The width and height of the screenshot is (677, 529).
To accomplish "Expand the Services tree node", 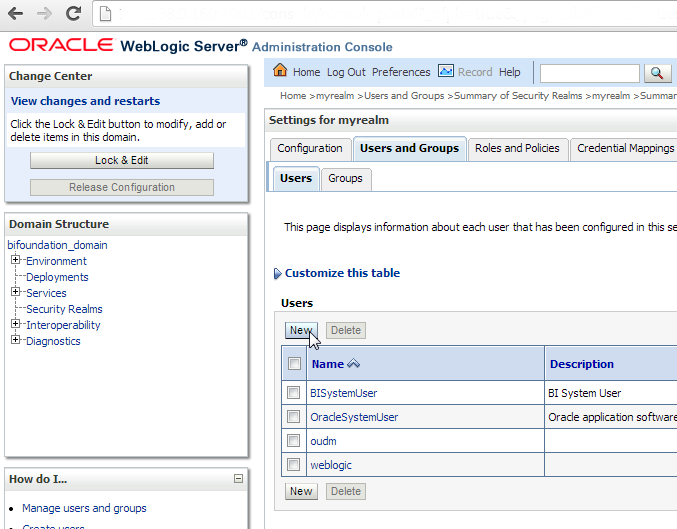I will coord(16,291).
